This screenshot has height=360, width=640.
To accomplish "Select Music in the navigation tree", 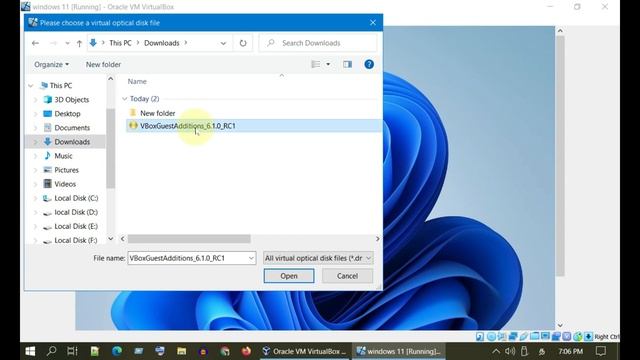I will pos(58,156).
